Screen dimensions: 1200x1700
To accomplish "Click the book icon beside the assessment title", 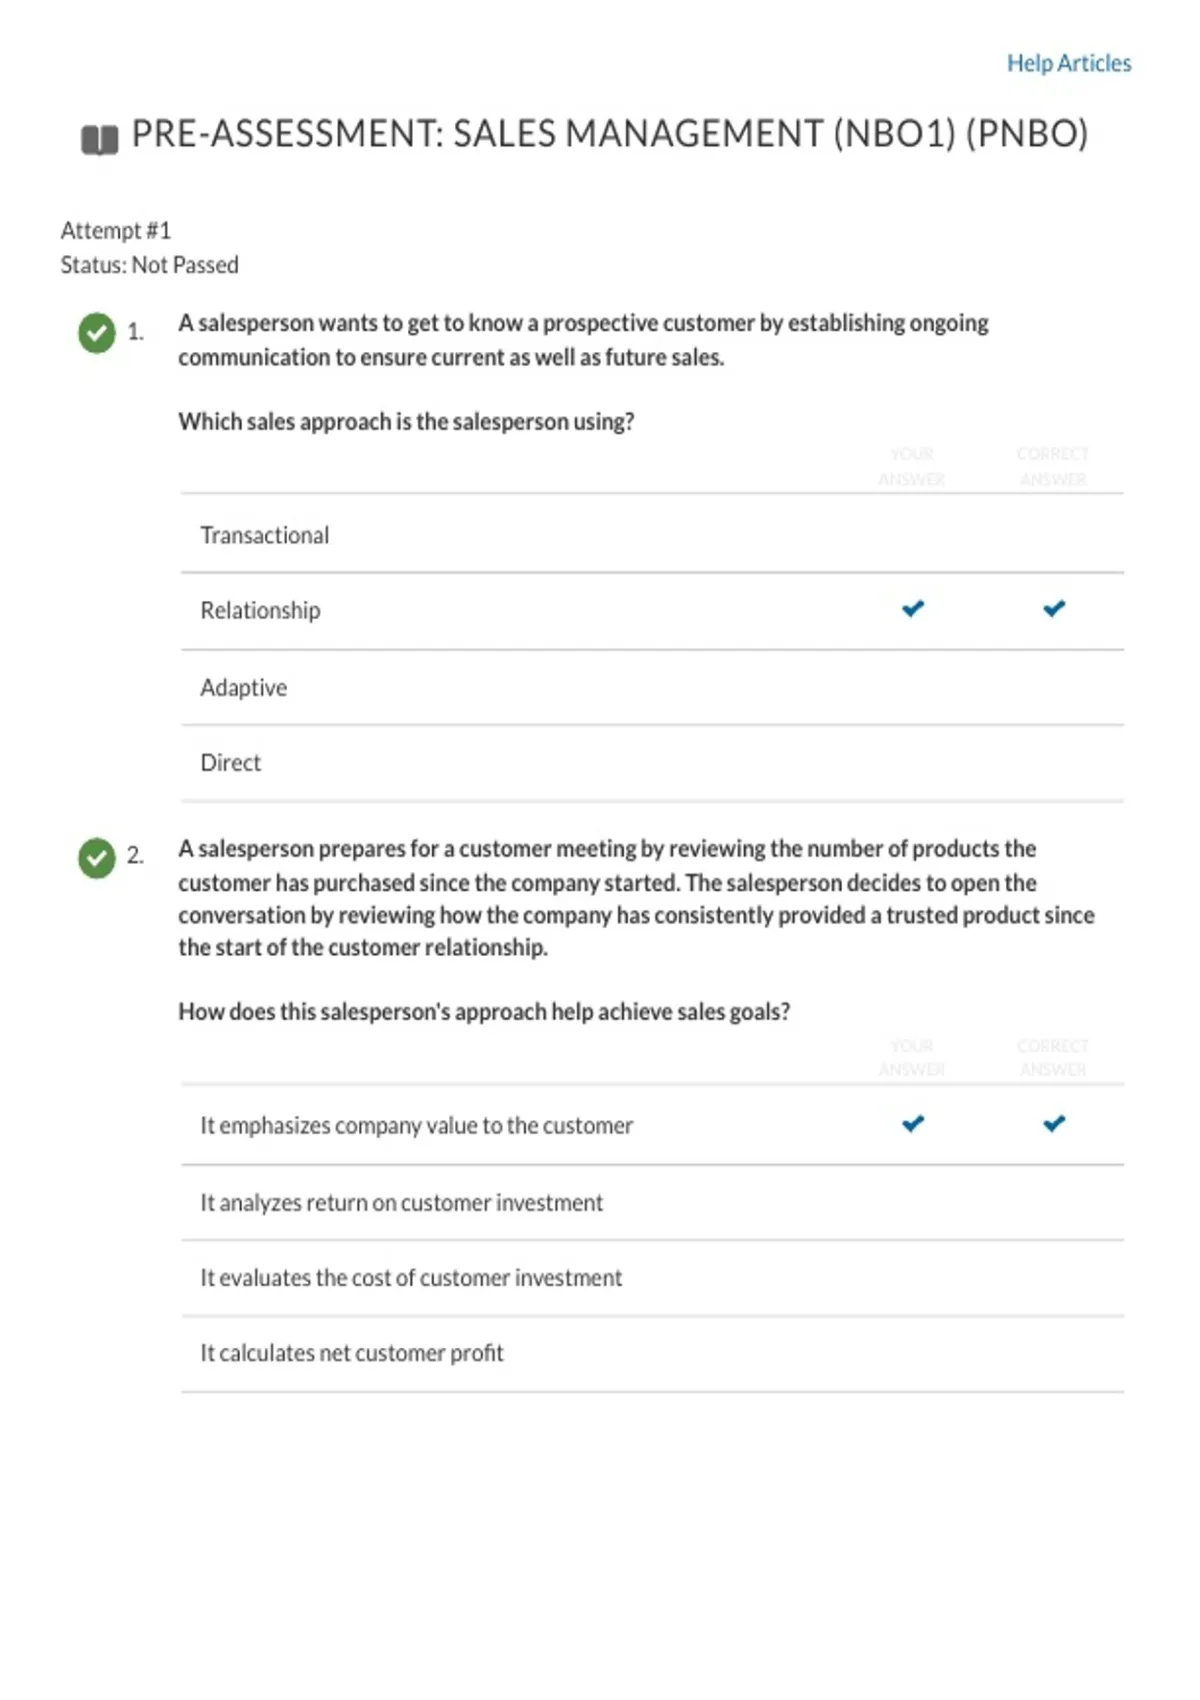I will (x=99, y=139).
